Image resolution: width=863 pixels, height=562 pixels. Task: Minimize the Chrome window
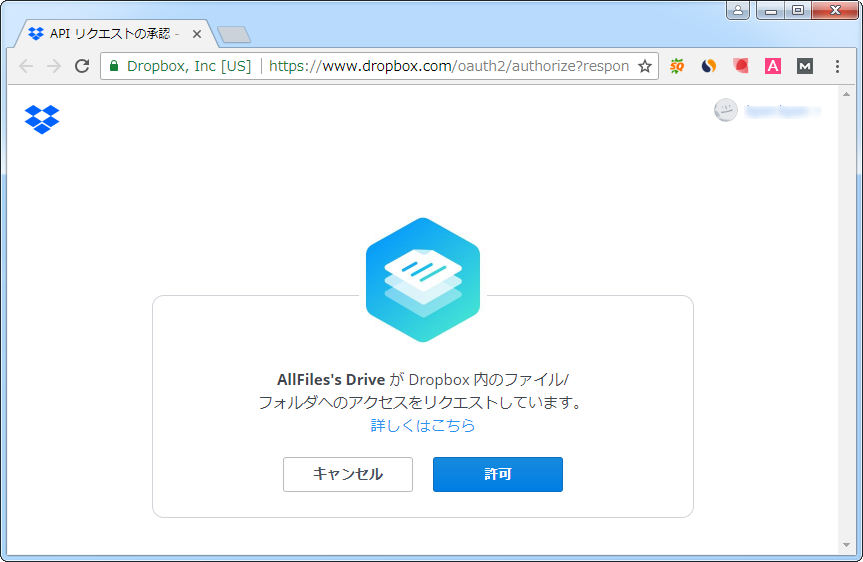[x=771, y=10]
